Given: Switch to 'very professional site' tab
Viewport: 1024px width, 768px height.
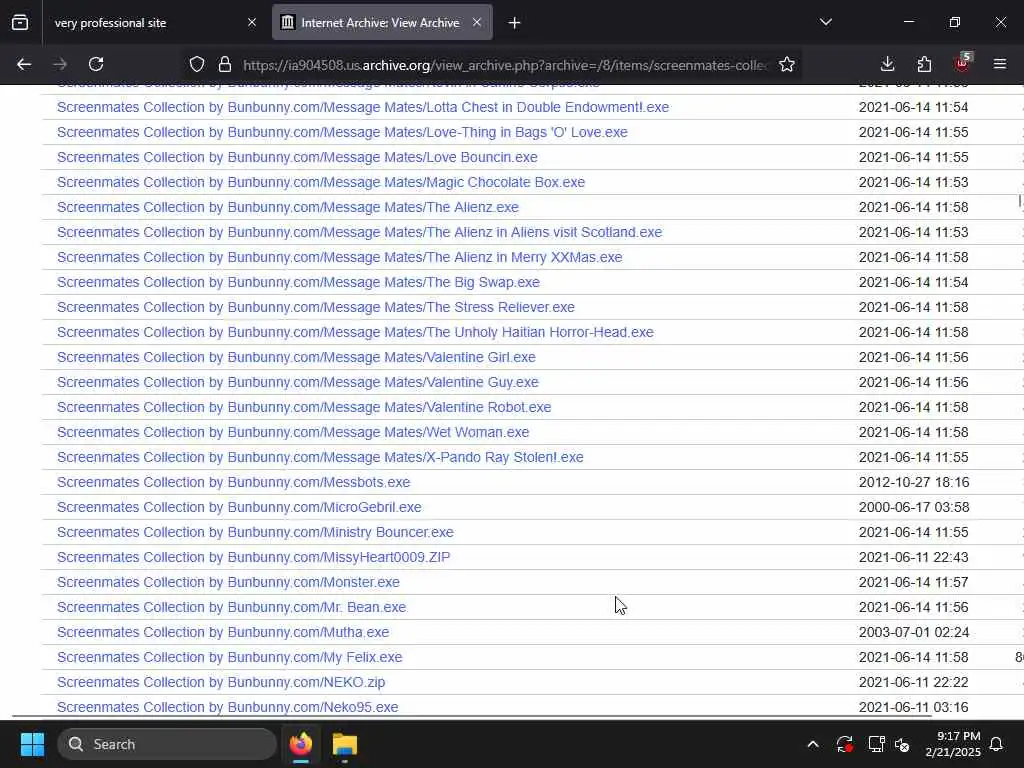Looking at the screenshot, I should [155, 23].
